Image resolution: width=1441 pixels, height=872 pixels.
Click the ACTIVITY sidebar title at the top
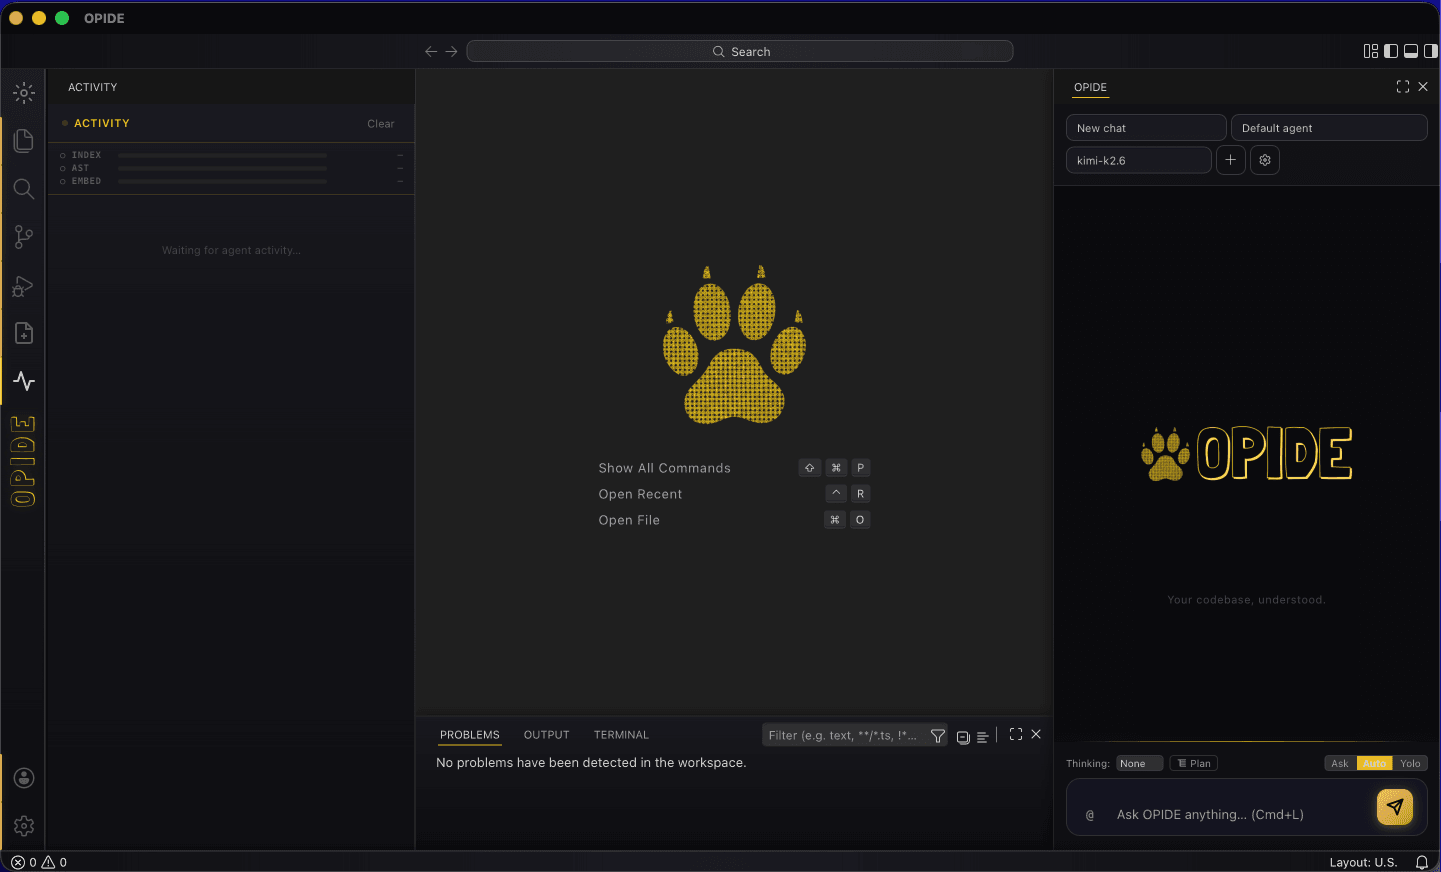tap(93, 87)
